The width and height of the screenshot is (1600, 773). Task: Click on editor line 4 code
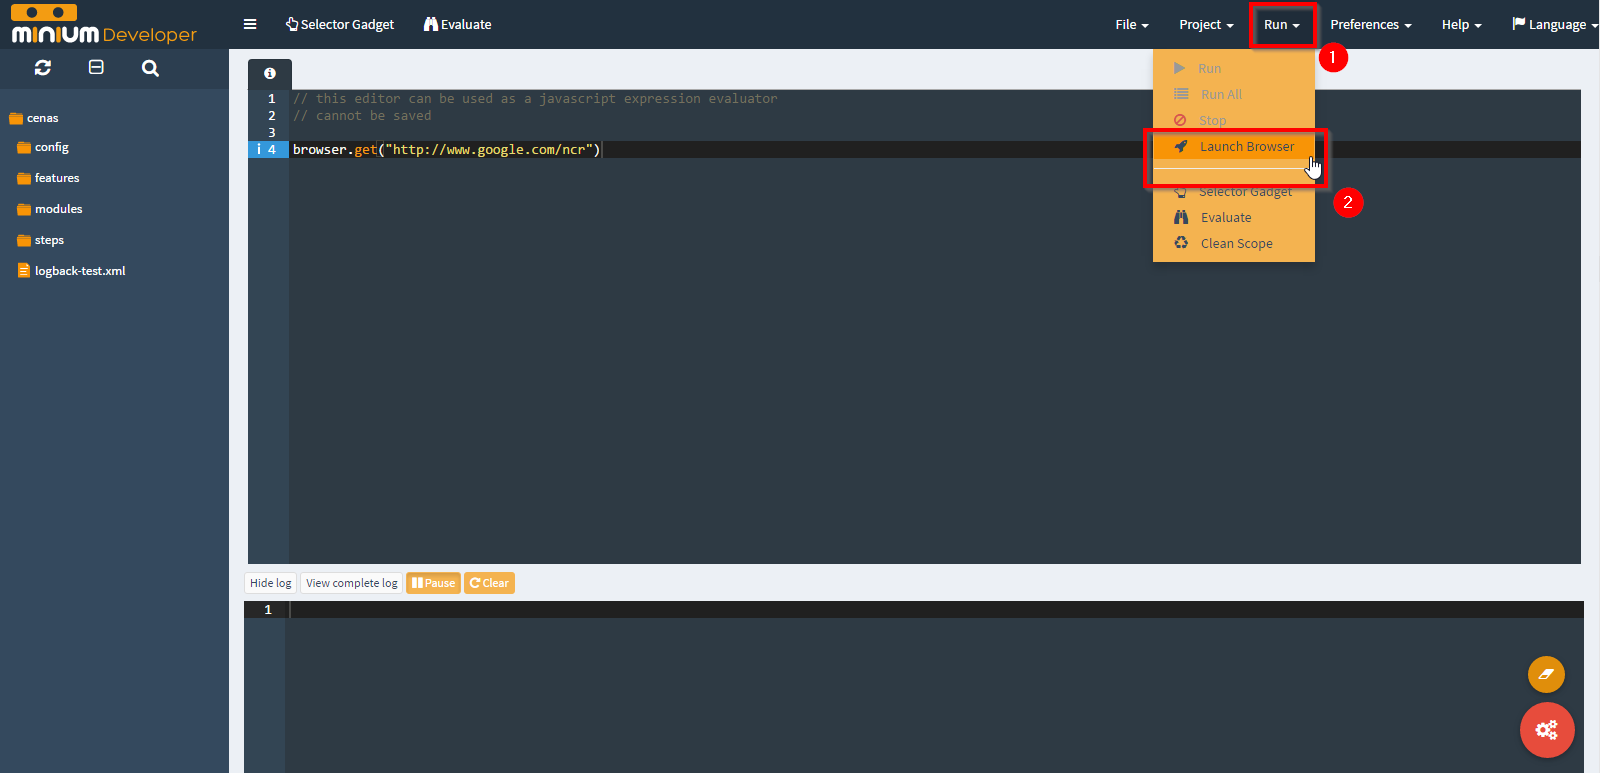coord(446,150)
